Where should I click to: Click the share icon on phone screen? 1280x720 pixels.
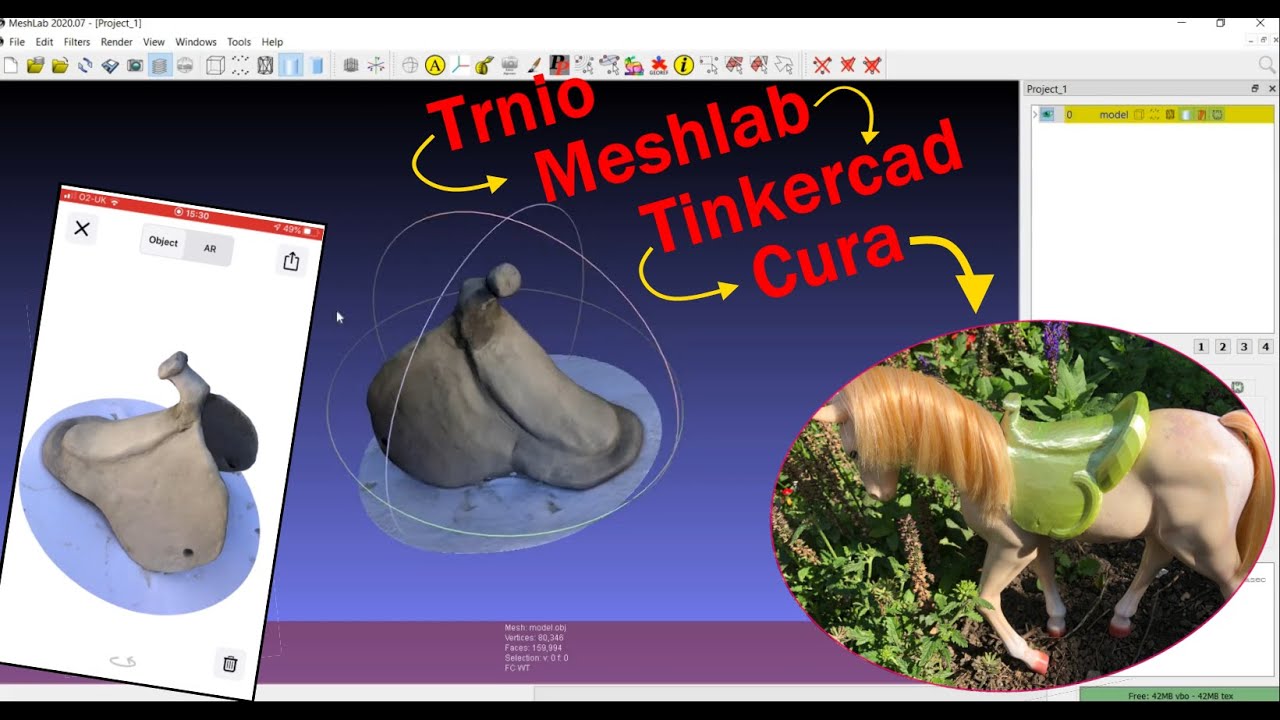pos(291,261)
